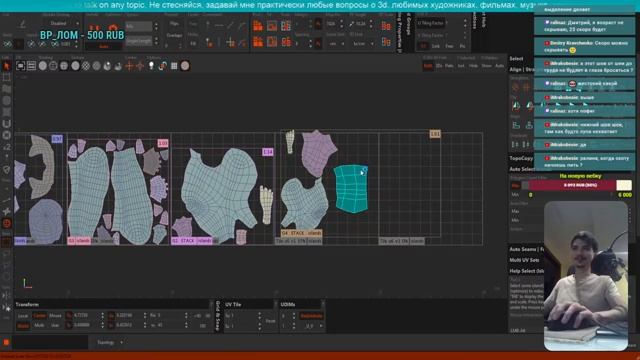This screenshot has width=640, height=360.
Task: Toggle the Both view mode button
Action: (428, 66)
